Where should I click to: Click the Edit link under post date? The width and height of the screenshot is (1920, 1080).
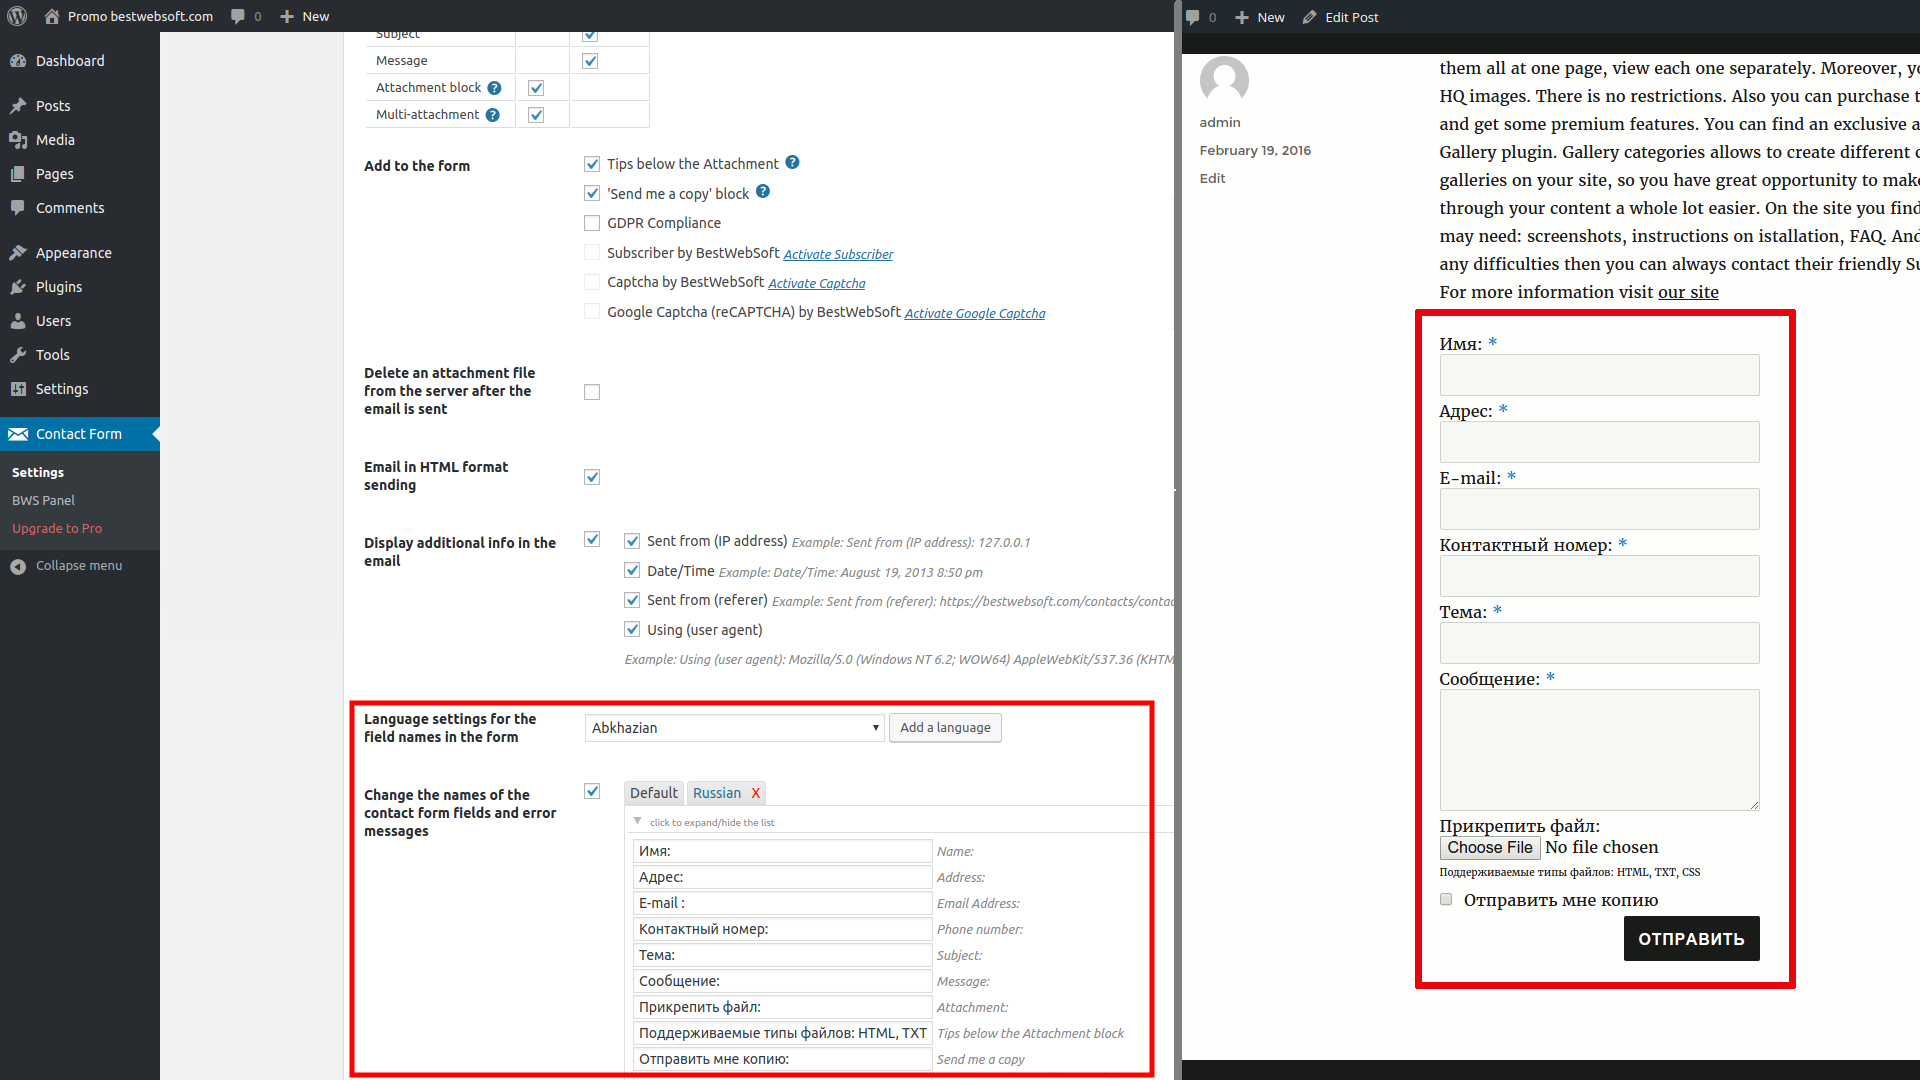[x=1212, y=178]
